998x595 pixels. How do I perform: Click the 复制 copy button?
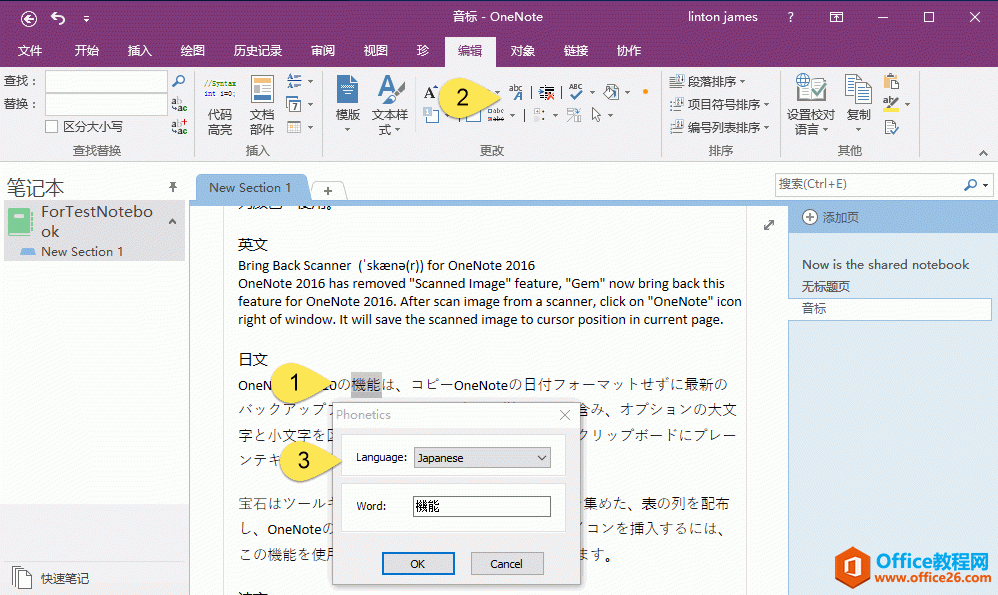point(858,105)
